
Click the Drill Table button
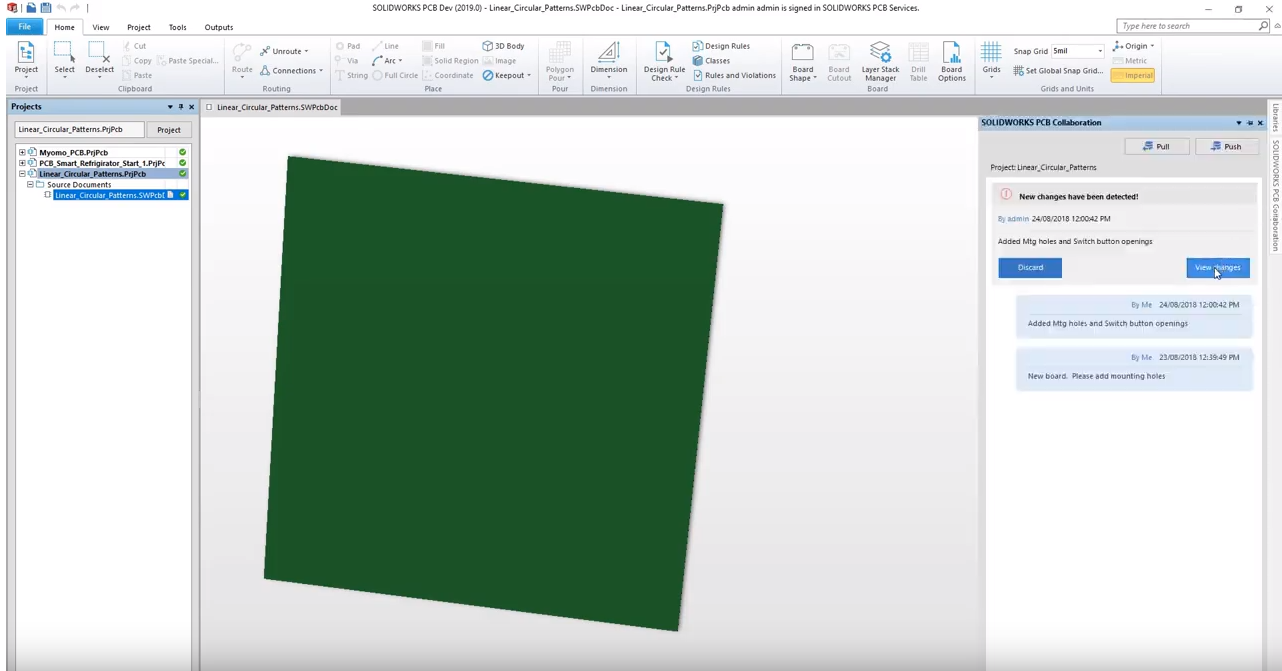point(918,60)
